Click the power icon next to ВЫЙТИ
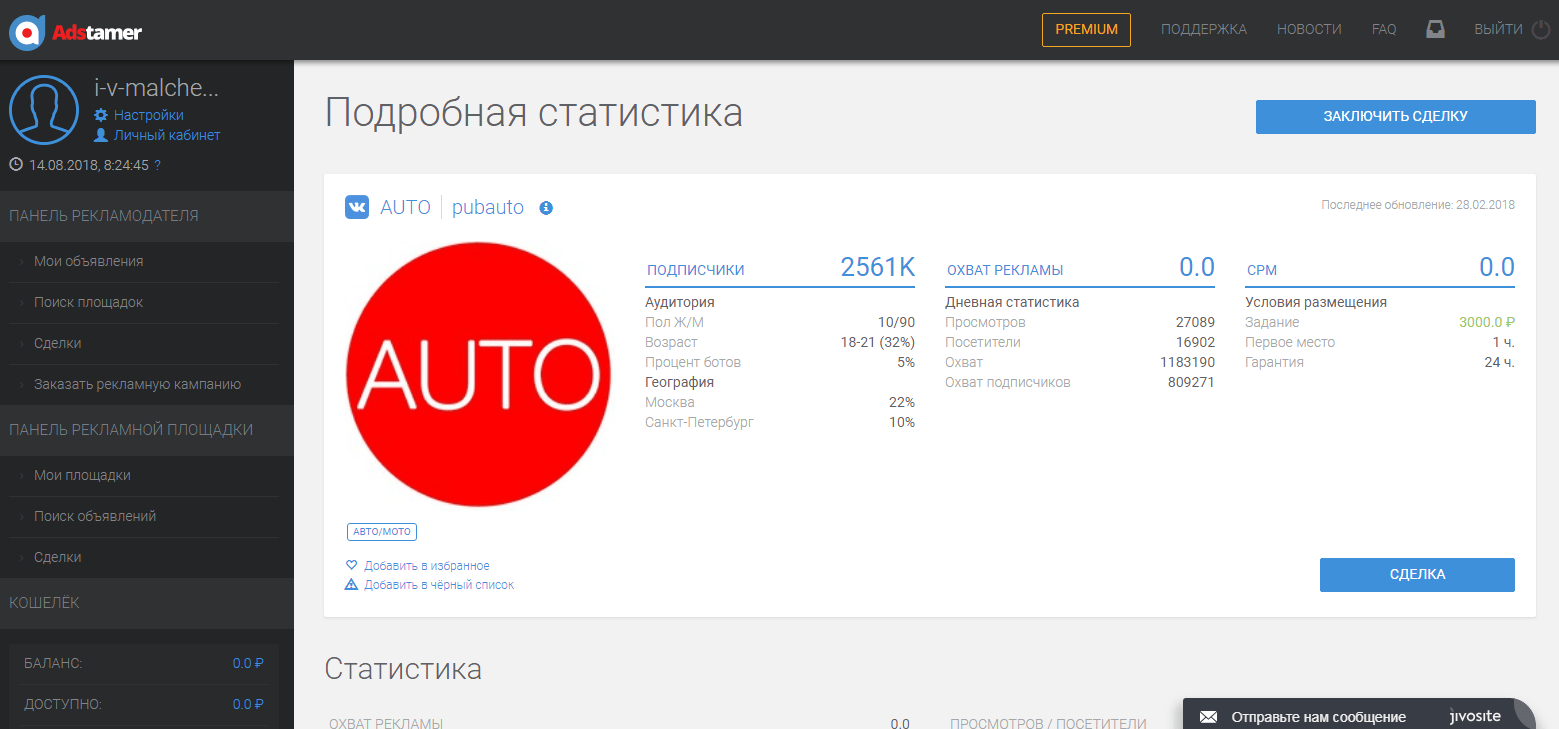 point(1541,29)
